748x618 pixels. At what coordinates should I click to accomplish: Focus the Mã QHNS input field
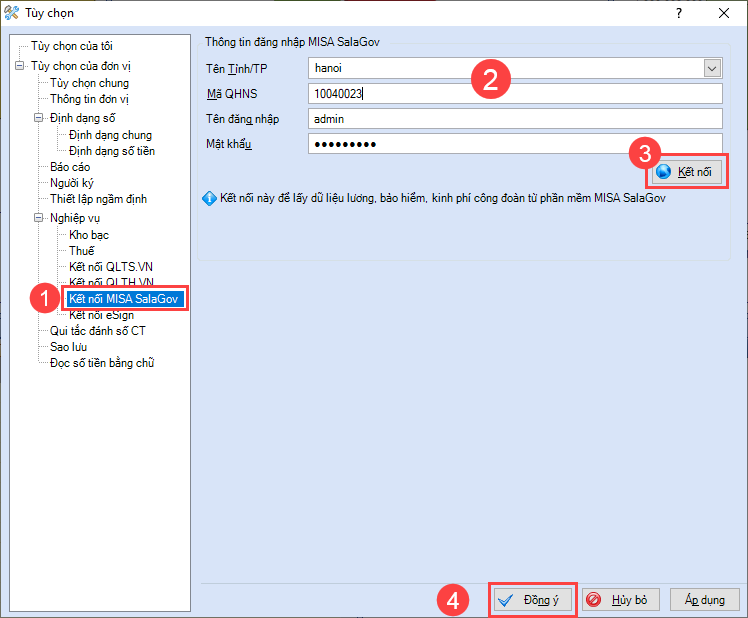(515, 94)
